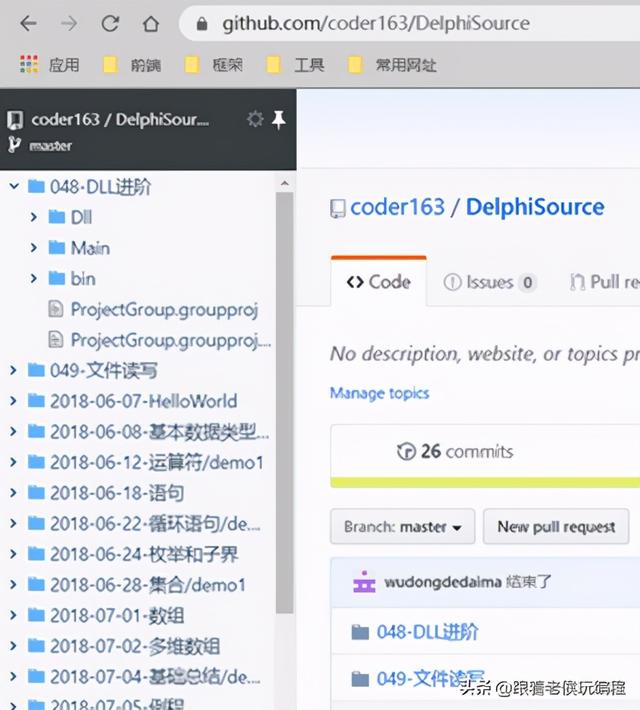The width and height of the screenshot is (640, 710).
Task: Click the commits clock icon
Action: [x=406, y=451]
